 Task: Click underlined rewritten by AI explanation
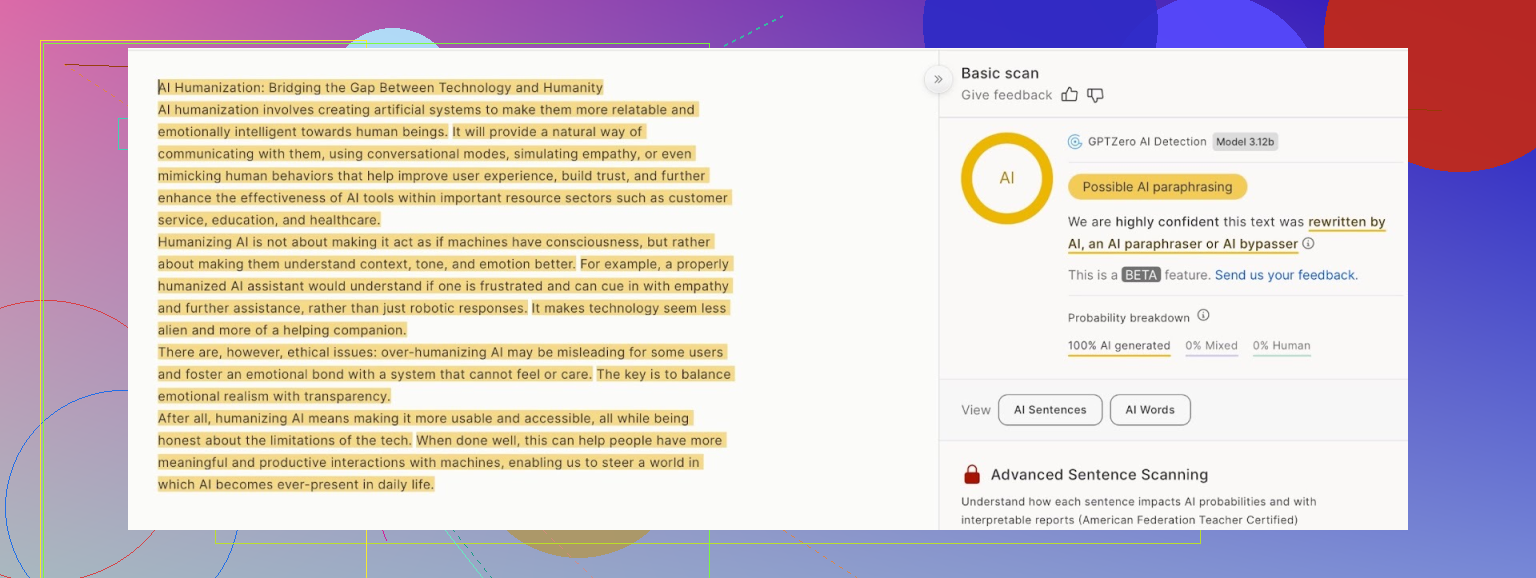point(1346,222)
